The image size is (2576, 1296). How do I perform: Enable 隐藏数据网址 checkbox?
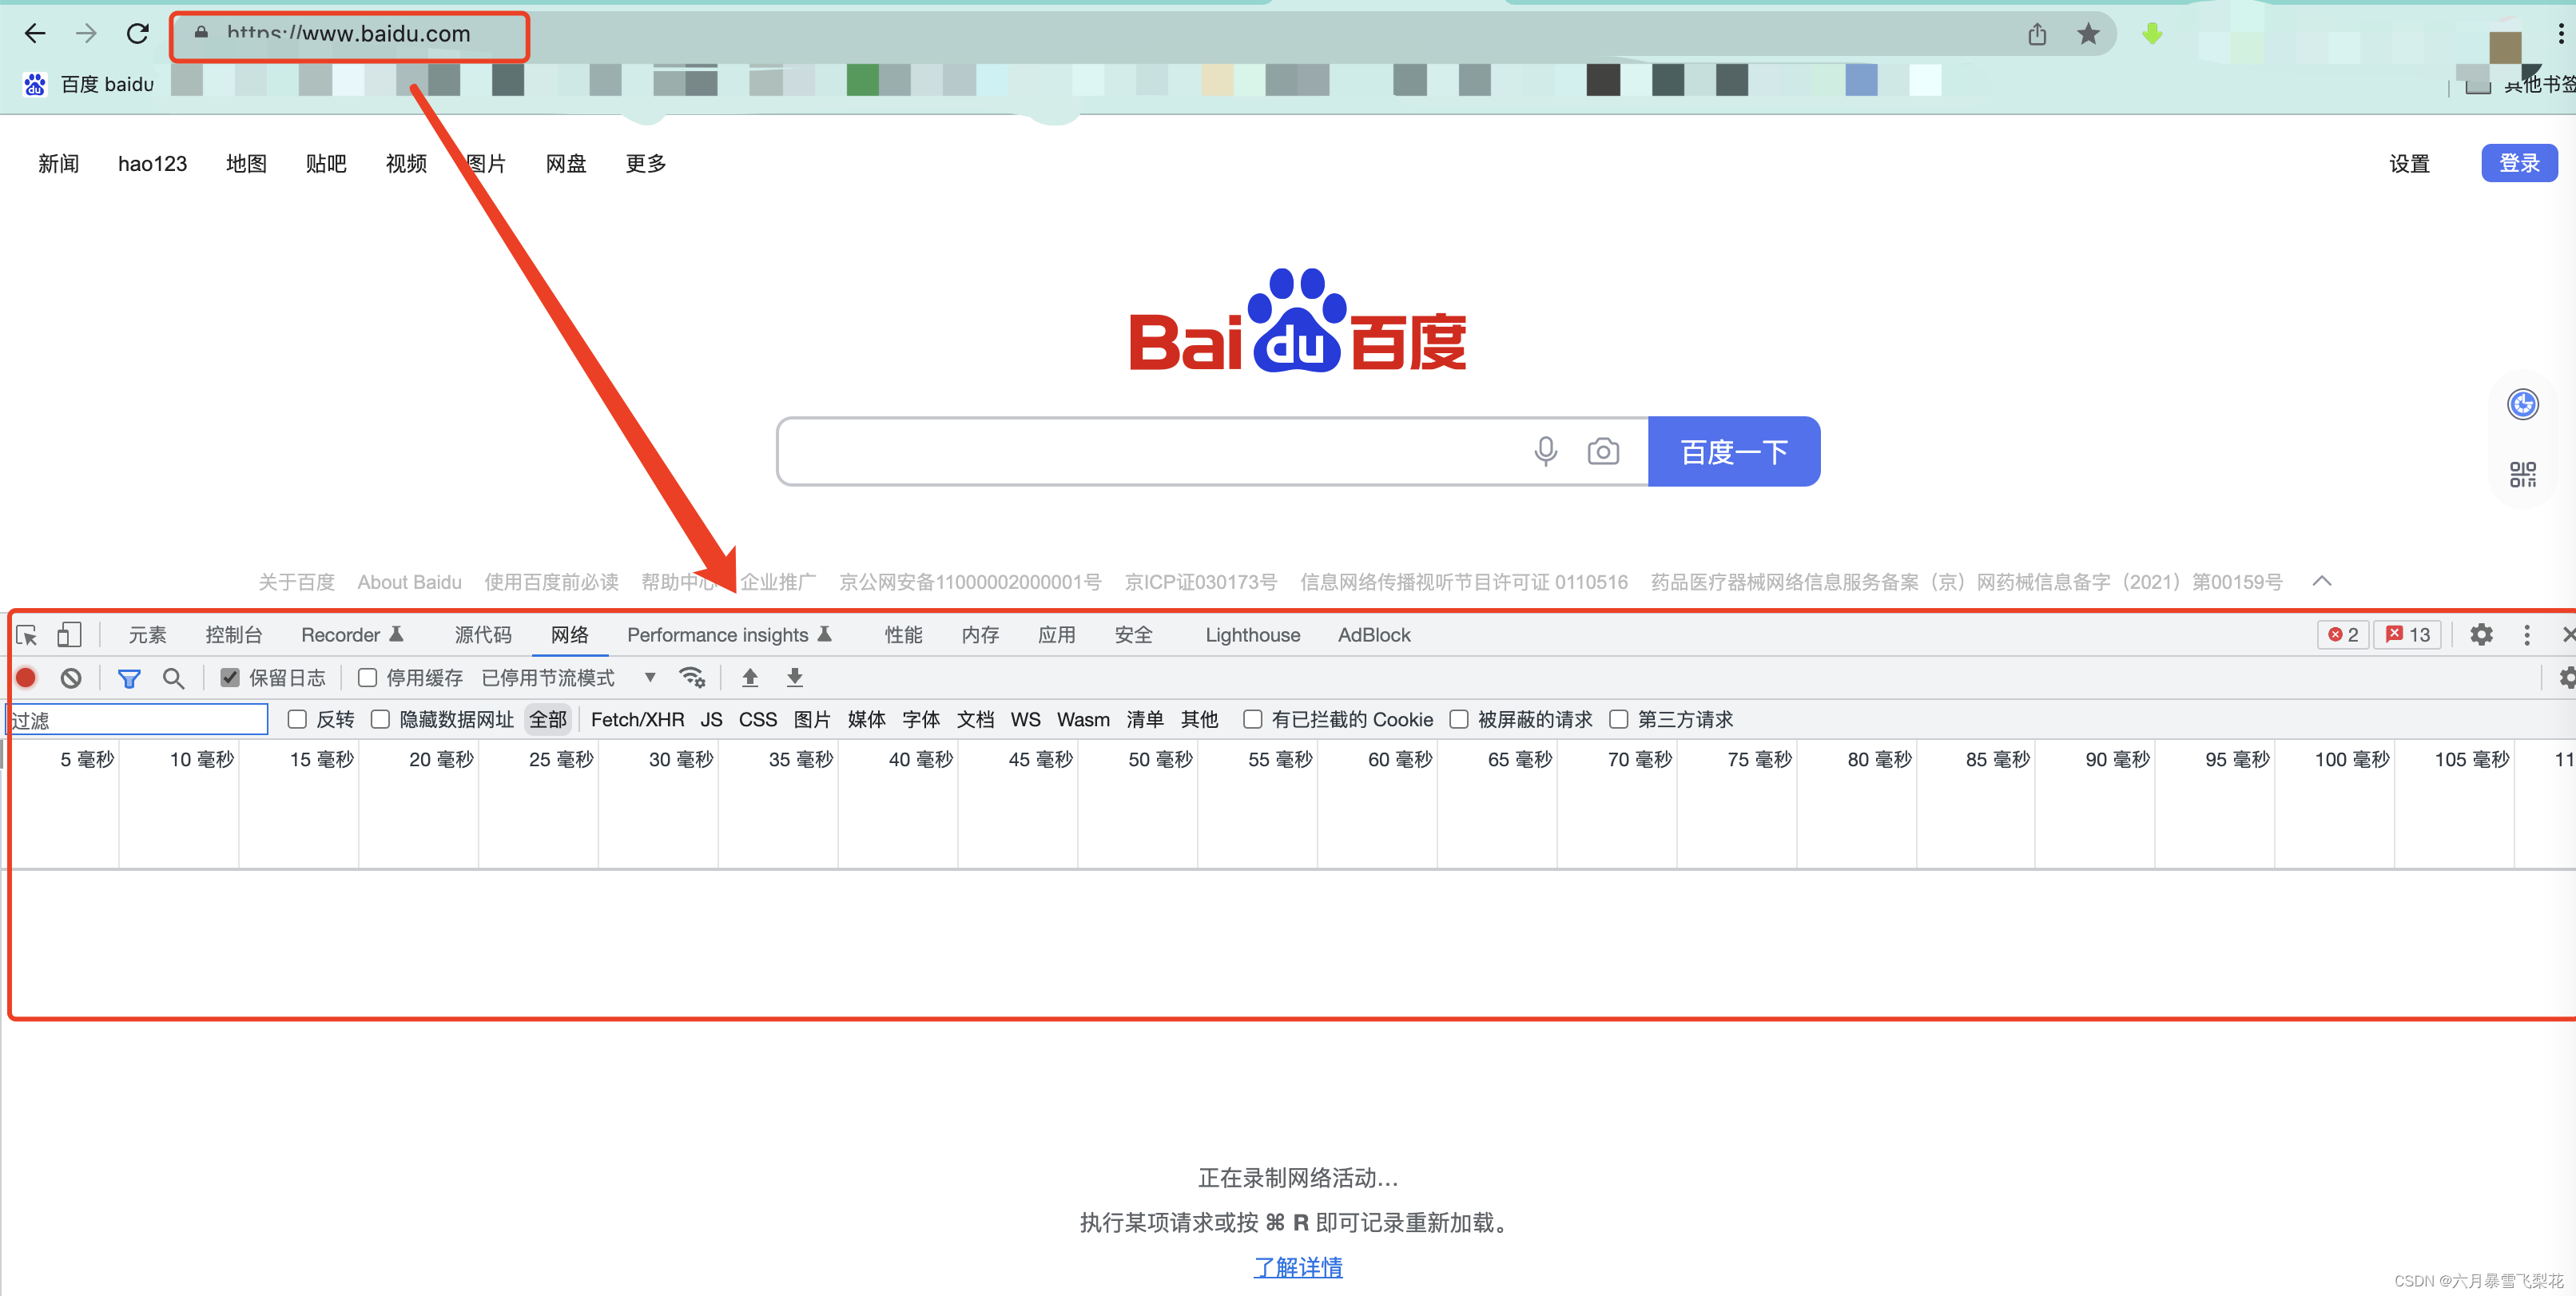pos(380,719)
